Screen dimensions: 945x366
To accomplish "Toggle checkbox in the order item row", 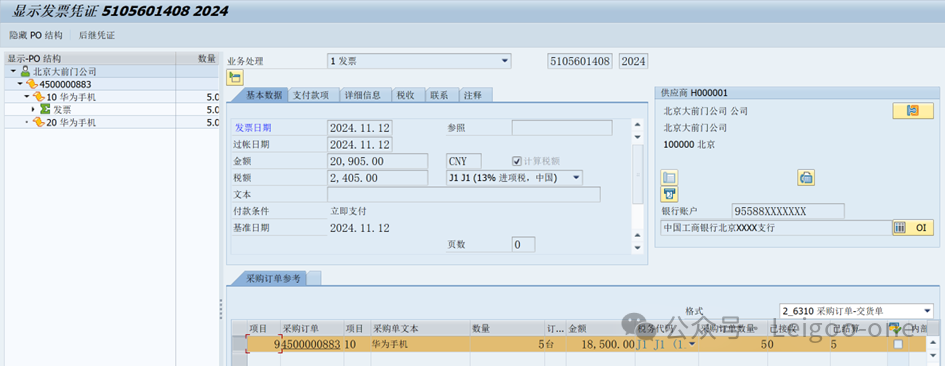I will pos(898,344).
